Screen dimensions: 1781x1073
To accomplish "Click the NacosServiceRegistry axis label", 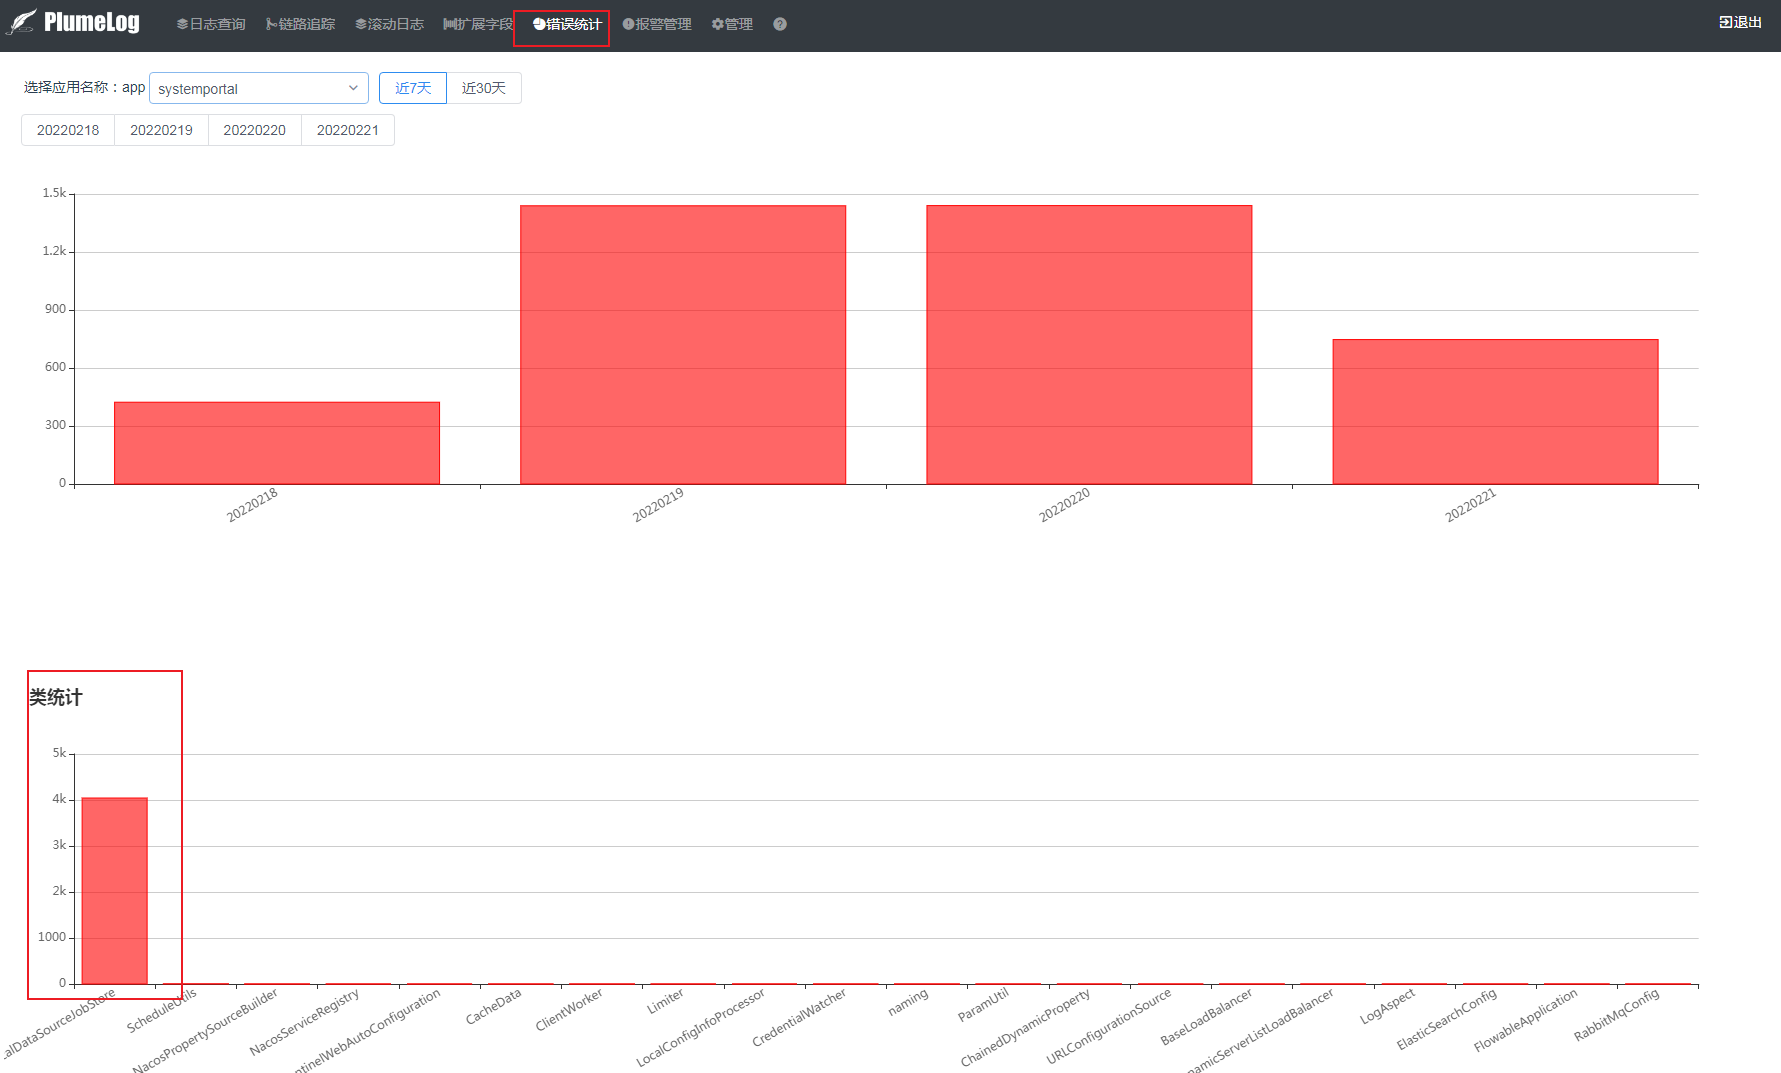I will pyautogui.click(x=304, y=1022).
